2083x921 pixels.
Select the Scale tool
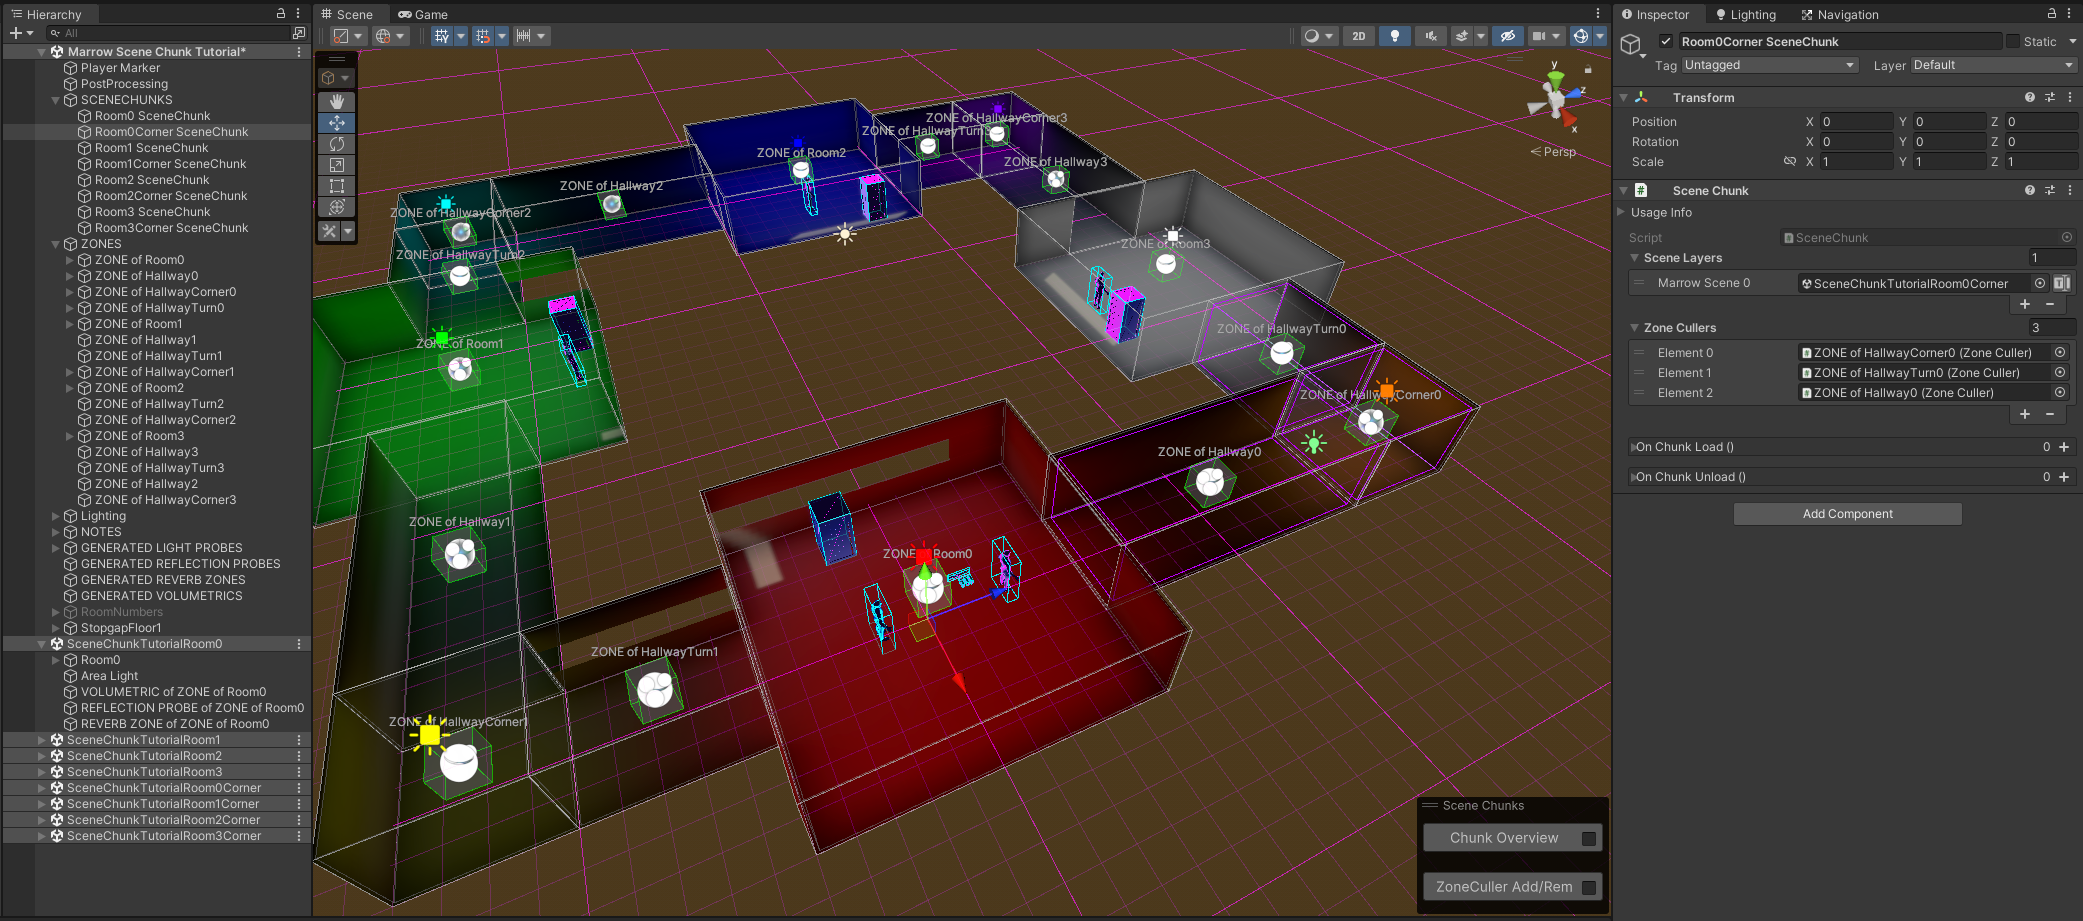(x=337, y=165)
